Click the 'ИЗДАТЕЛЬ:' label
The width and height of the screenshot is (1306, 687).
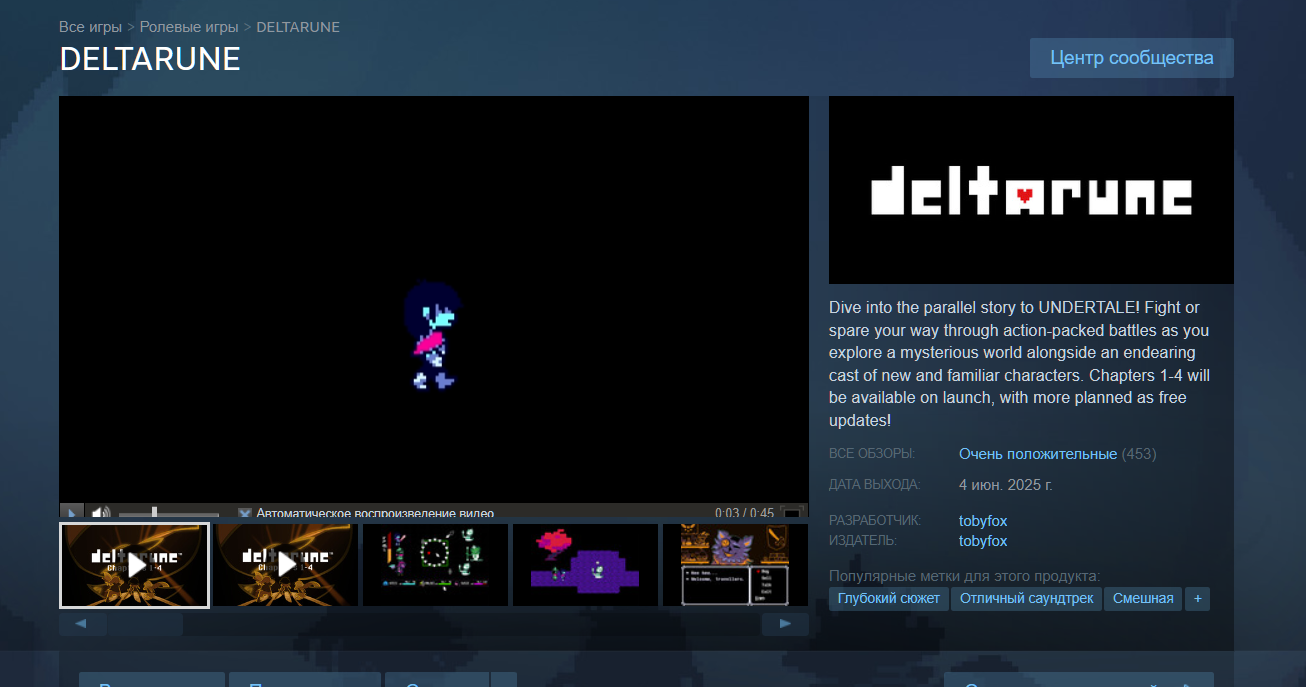click(863, 541)
